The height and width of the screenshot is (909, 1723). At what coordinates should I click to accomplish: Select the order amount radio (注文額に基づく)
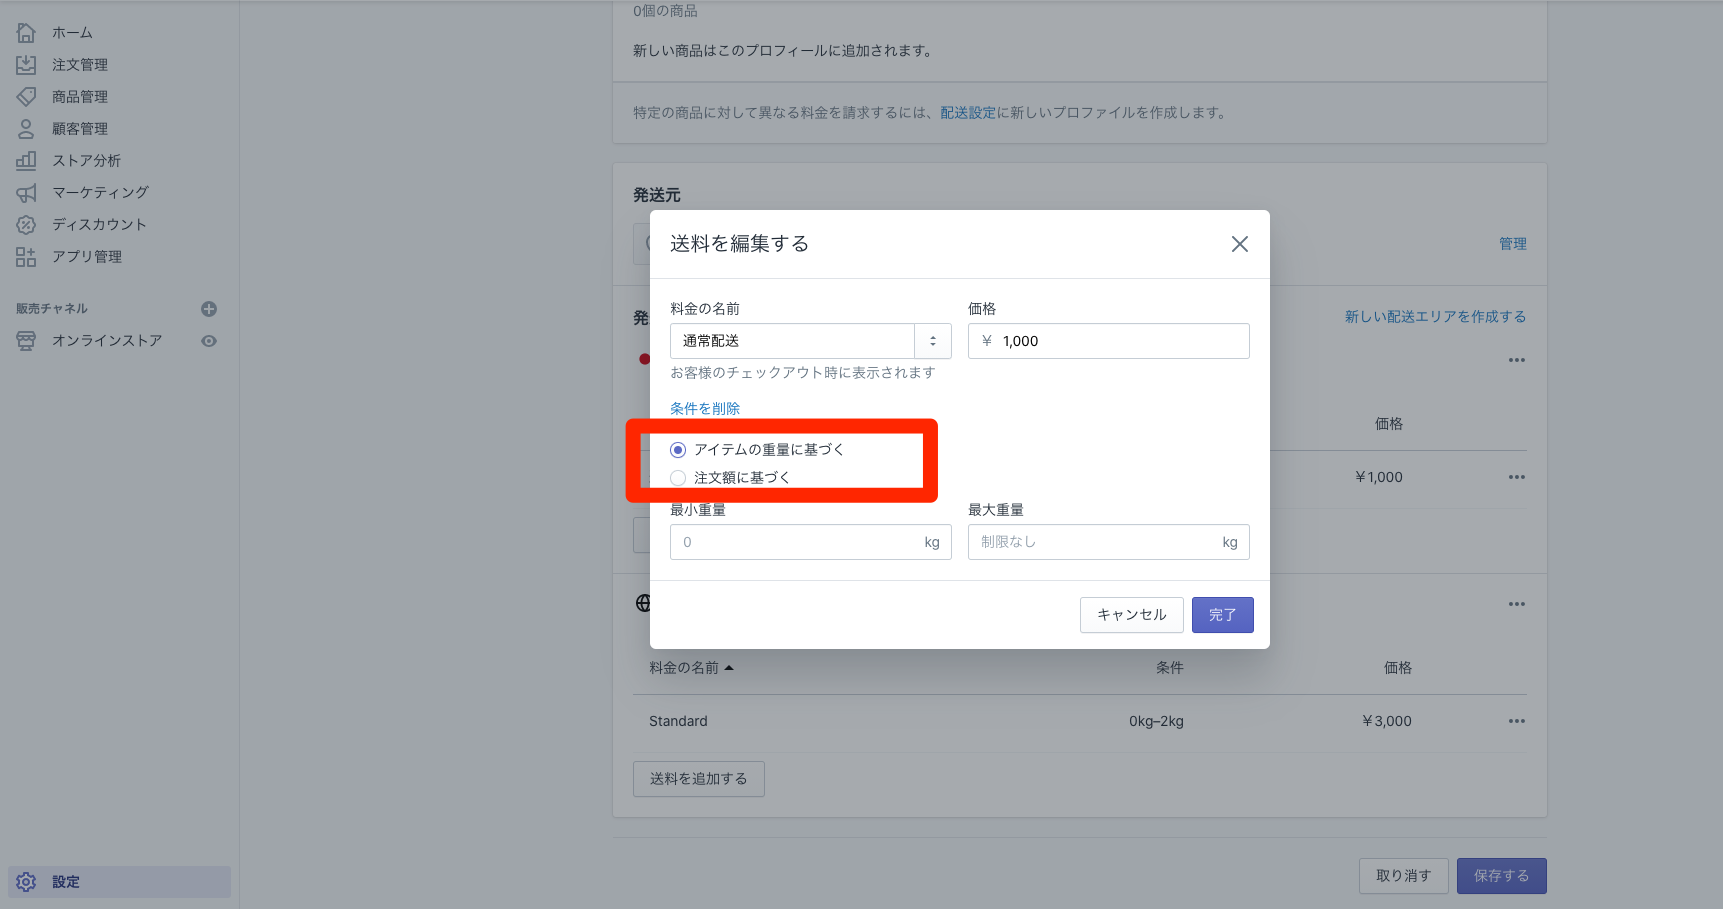tap(678, 478)
